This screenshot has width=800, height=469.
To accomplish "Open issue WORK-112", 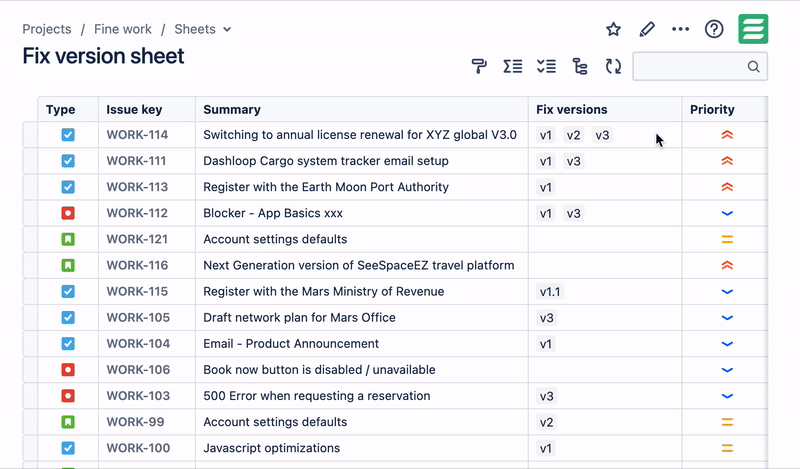I will (x=137, y=213).
